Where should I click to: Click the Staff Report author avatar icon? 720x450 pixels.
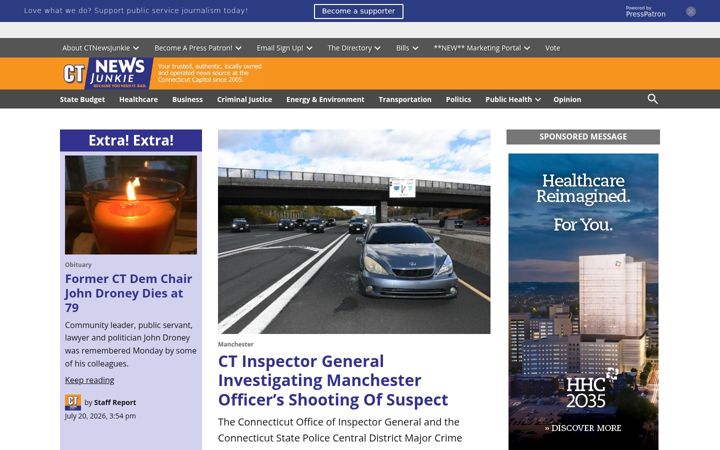tap(73, 402)
